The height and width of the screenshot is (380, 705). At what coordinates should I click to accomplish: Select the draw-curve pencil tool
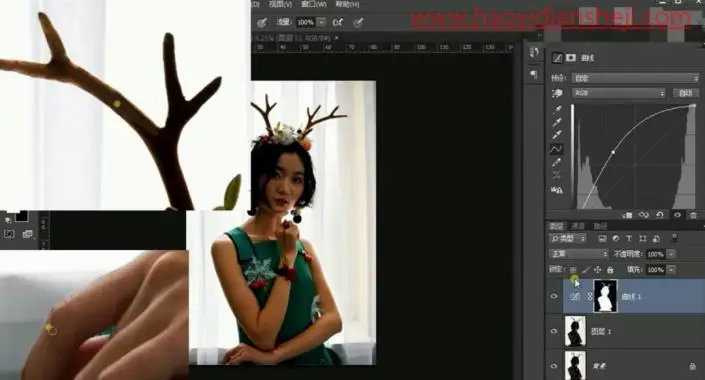point(557,162)
